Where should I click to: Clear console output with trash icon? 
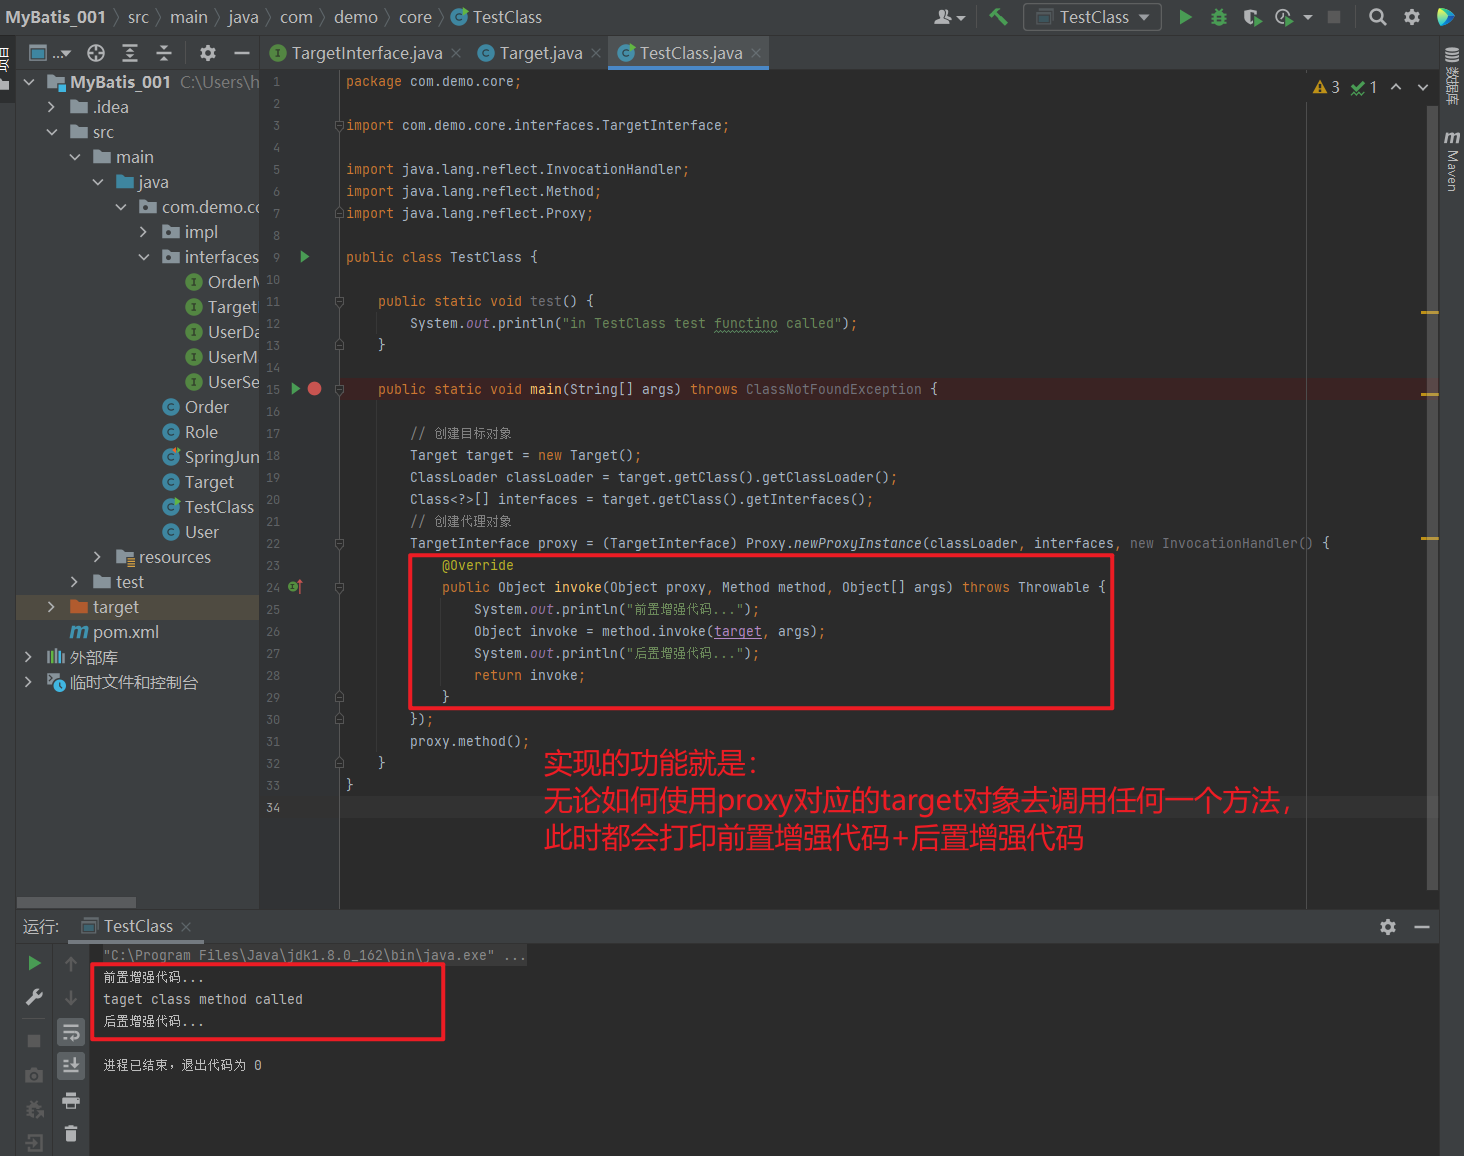point(70,1133)
